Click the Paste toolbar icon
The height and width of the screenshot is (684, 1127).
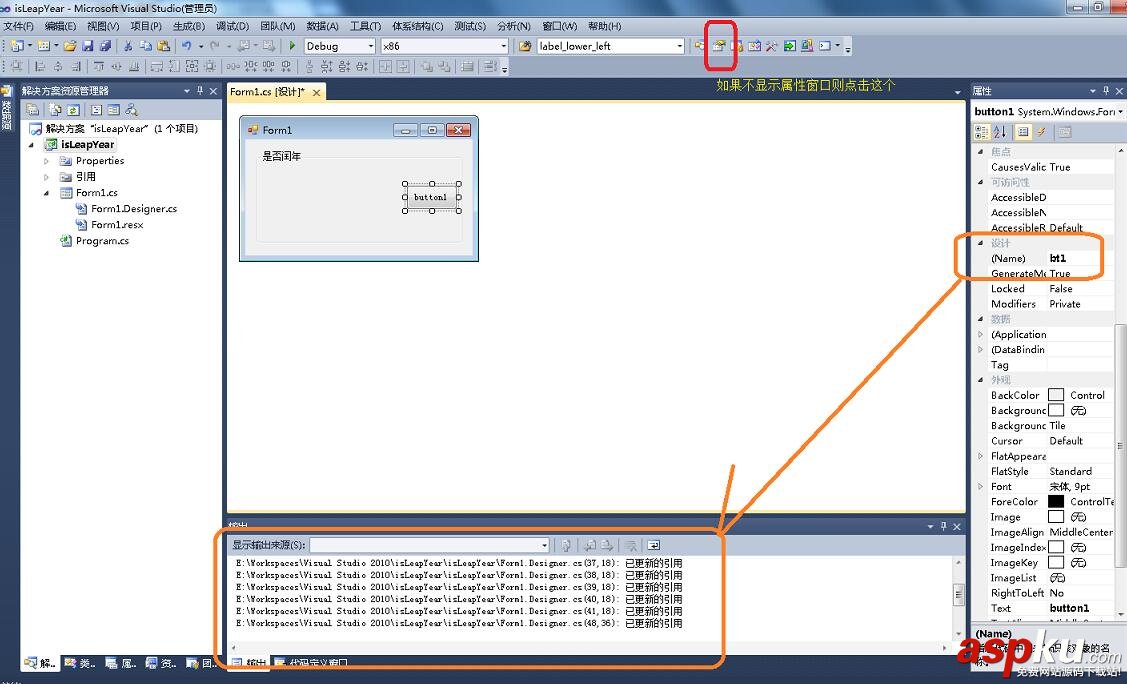(x=163, y=46)
